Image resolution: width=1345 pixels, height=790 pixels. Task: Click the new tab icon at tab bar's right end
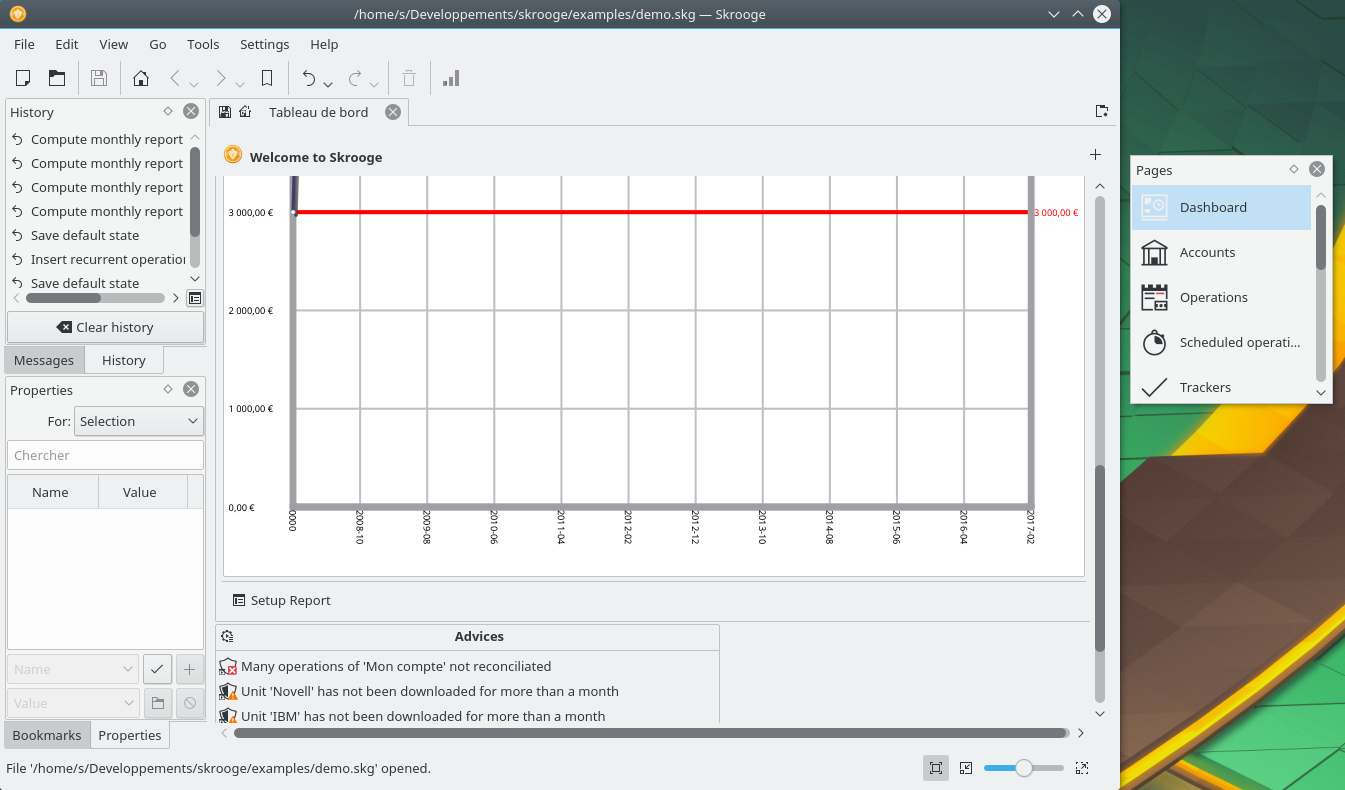pos(1102,111)
